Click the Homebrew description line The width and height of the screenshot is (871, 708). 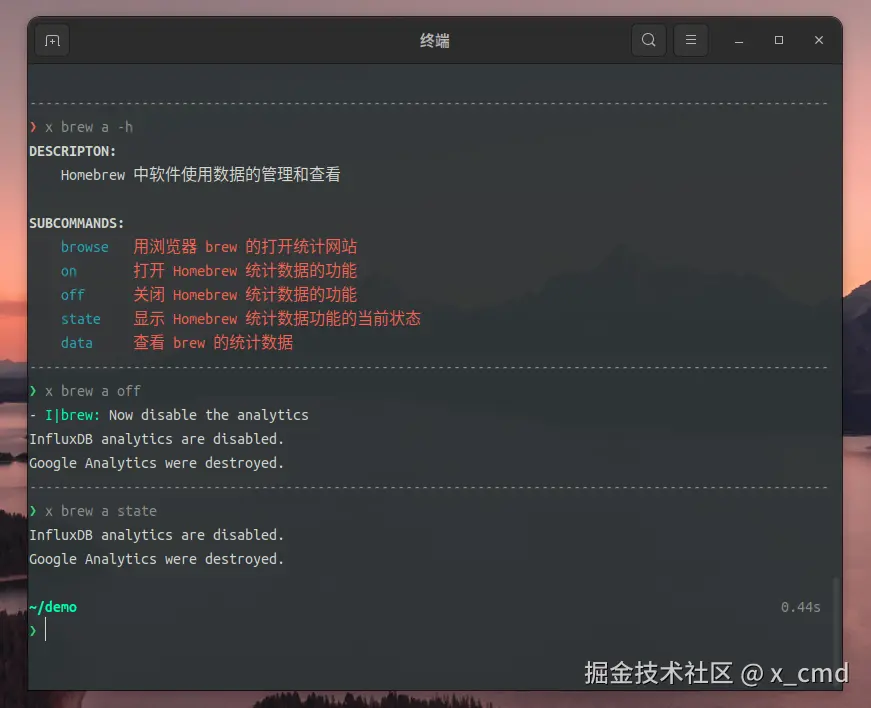click(201, 175)
